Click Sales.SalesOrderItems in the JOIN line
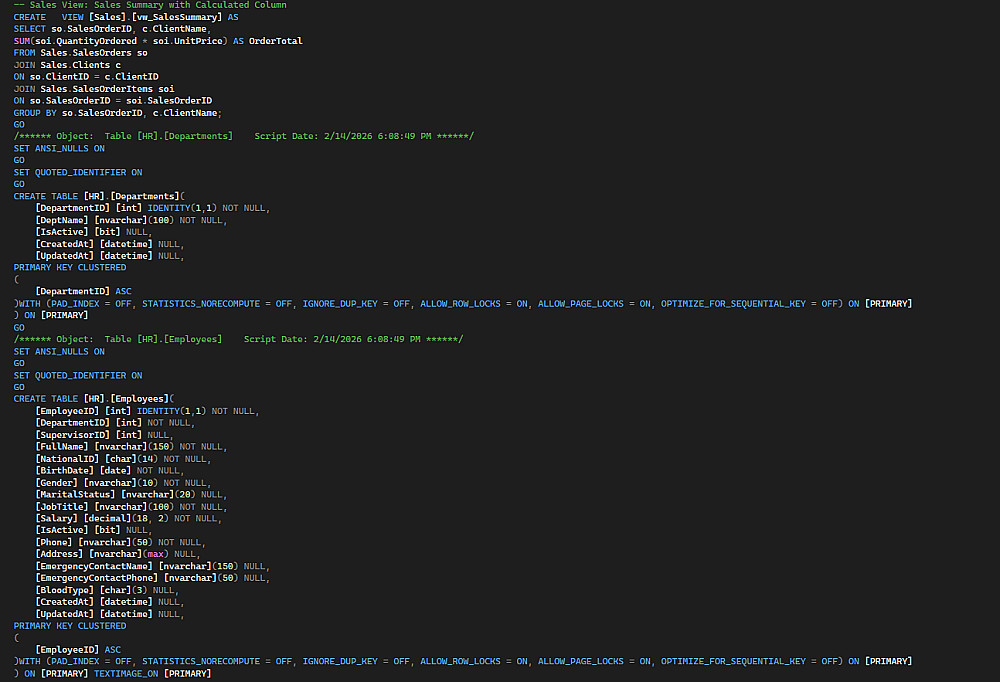Image resolution: width=1000 pixels, height=682 pixels. coord(97,89)
